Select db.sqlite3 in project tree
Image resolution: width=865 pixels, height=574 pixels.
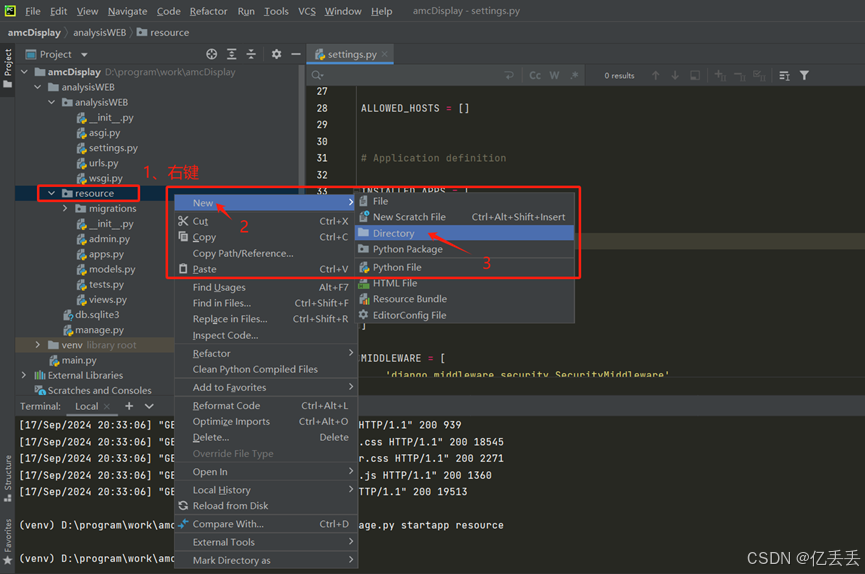tap(91, 315)
